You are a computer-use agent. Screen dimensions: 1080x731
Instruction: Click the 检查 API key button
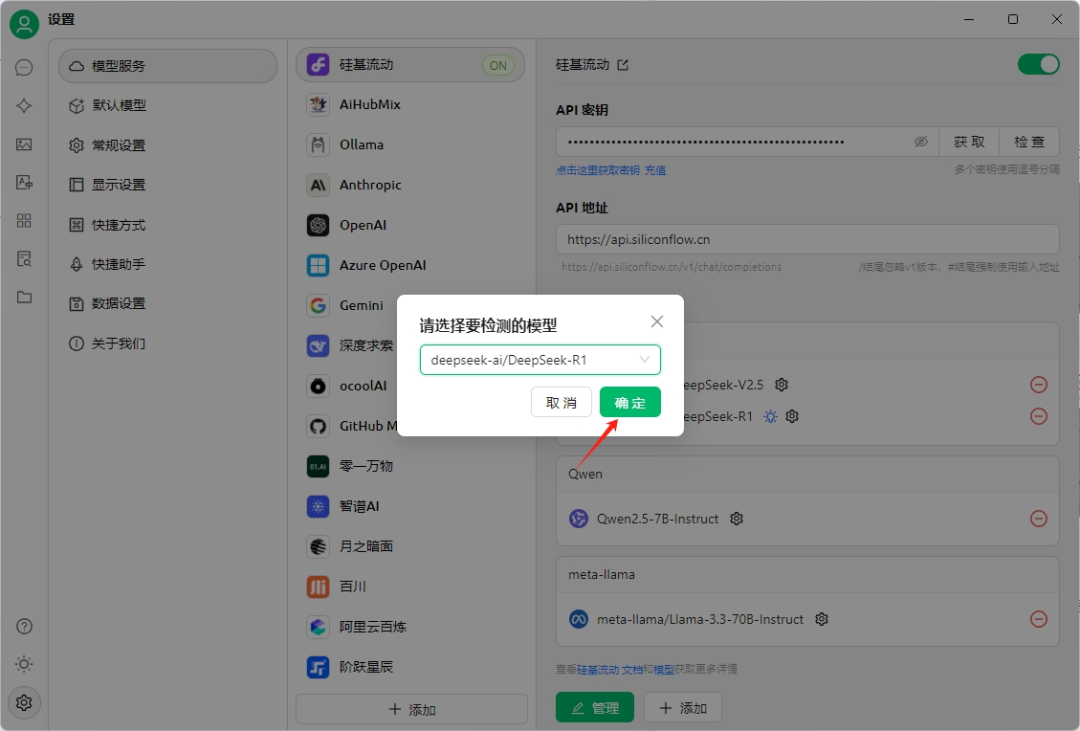point(1029,142)
